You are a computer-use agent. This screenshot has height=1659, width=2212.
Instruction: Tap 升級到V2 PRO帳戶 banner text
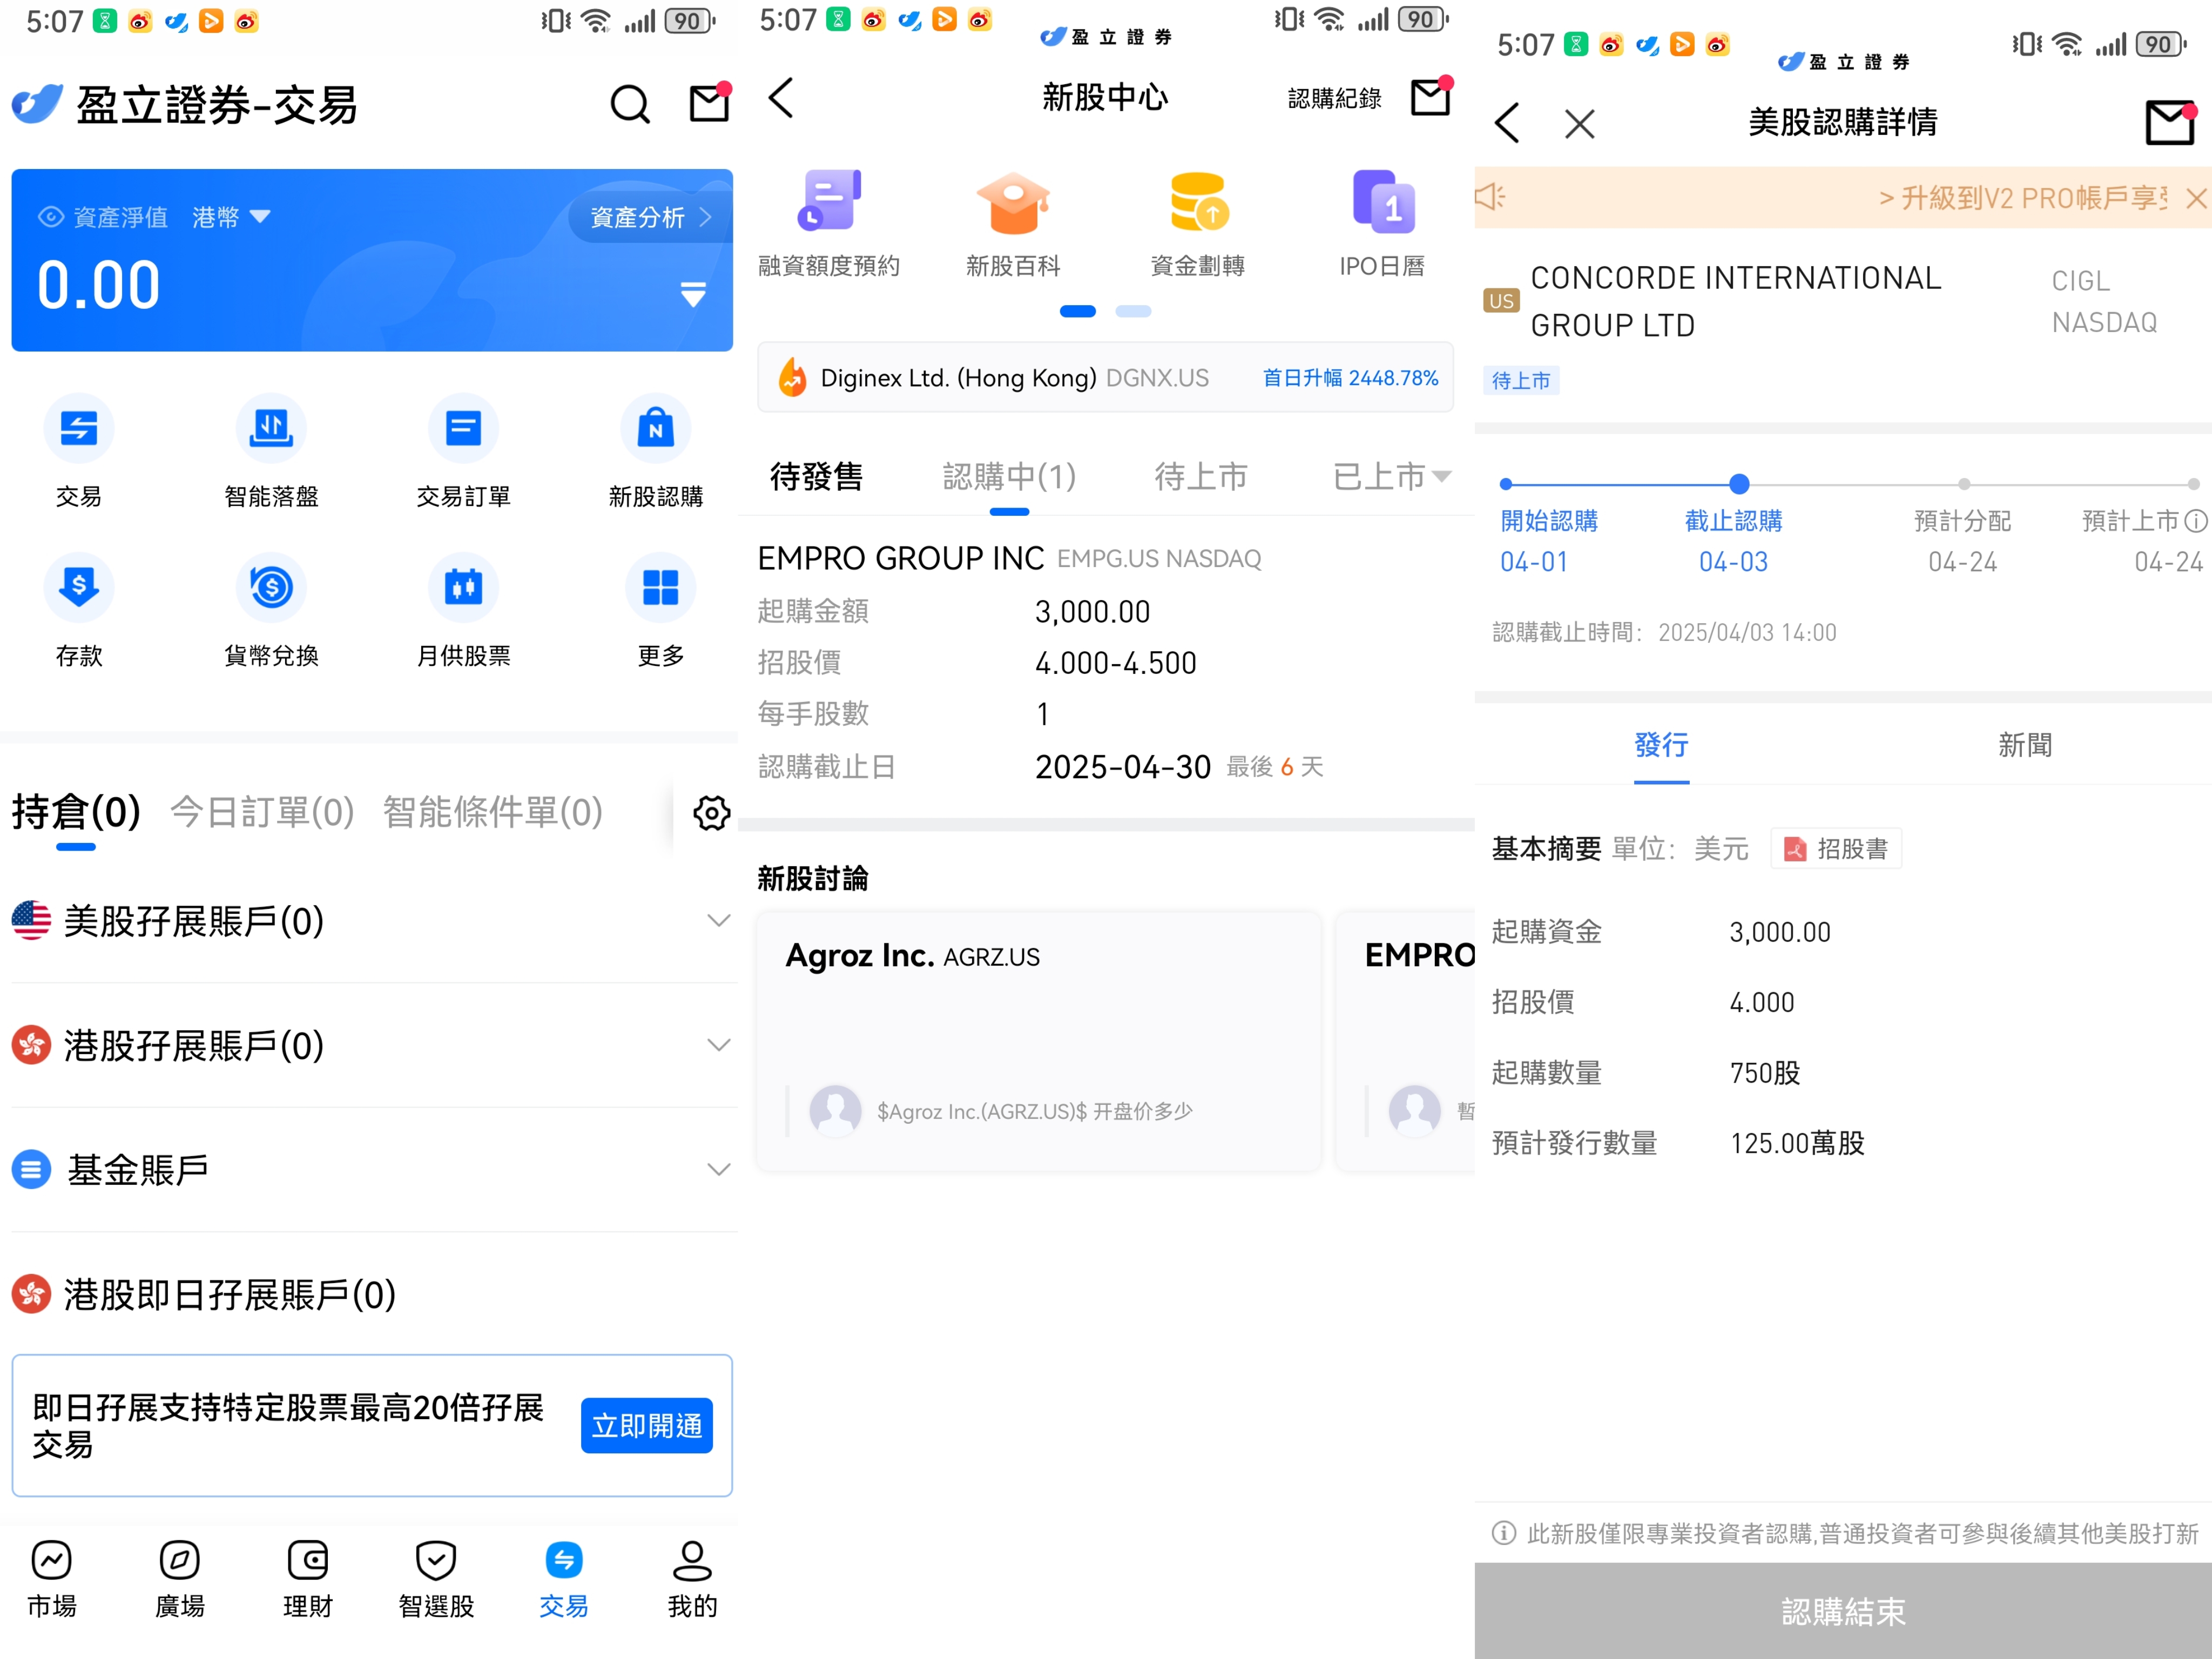(2022, 198)
